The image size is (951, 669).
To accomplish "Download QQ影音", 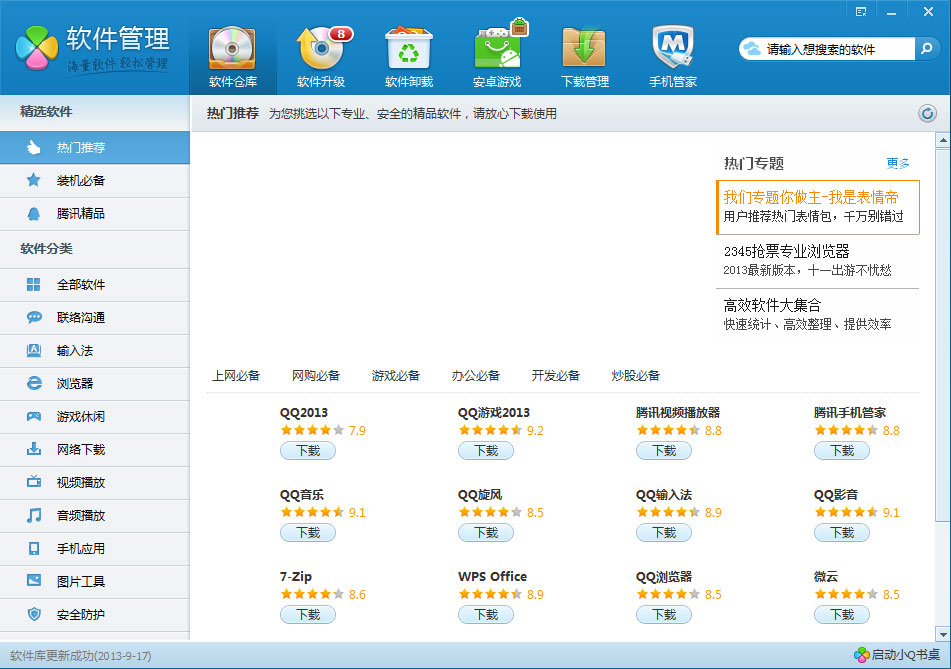I will click(842, 533).
